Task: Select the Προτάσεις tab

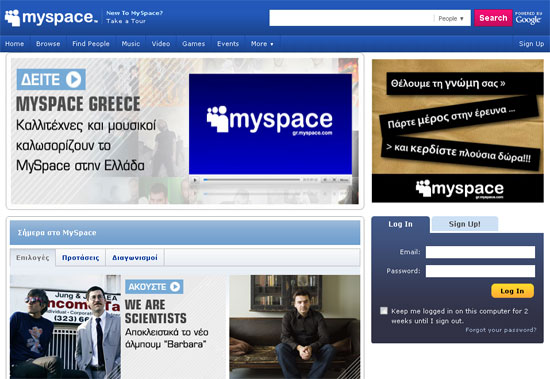Action: (x=81, y=258)
